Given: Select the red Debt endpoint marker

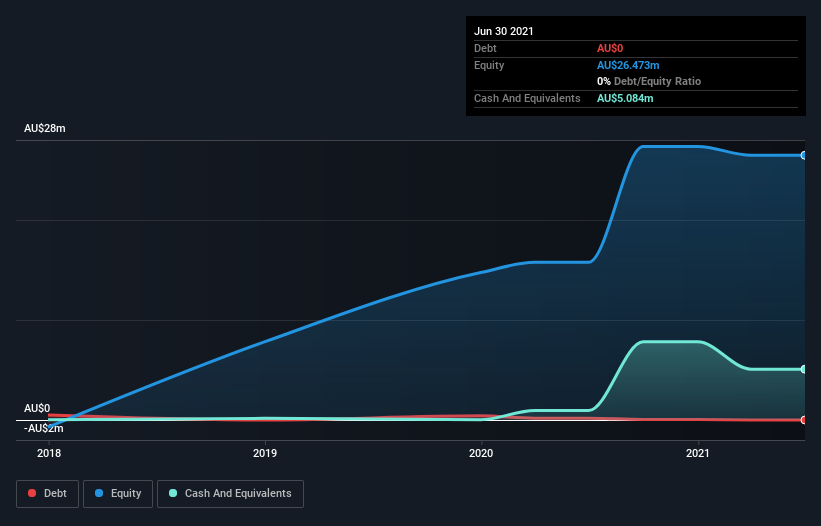Looking at the screenshot, I should 804,420.
